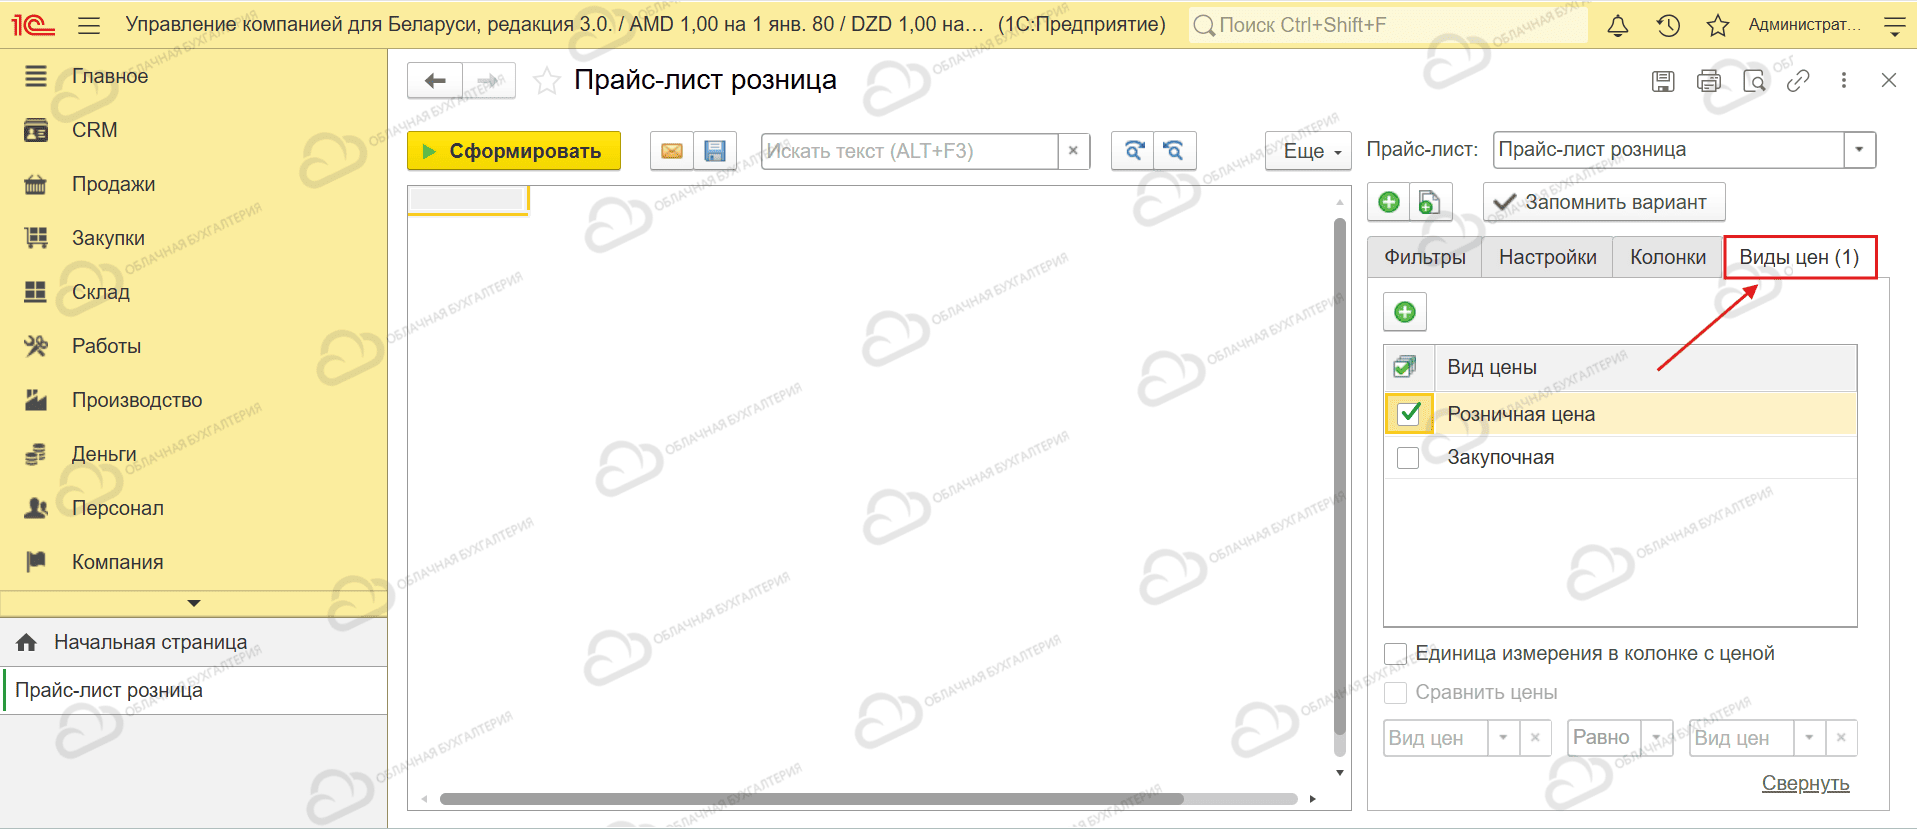Add Прайс-лист розница to favorites with the star
Screen dimensions: 1917x829
(546, 81)
